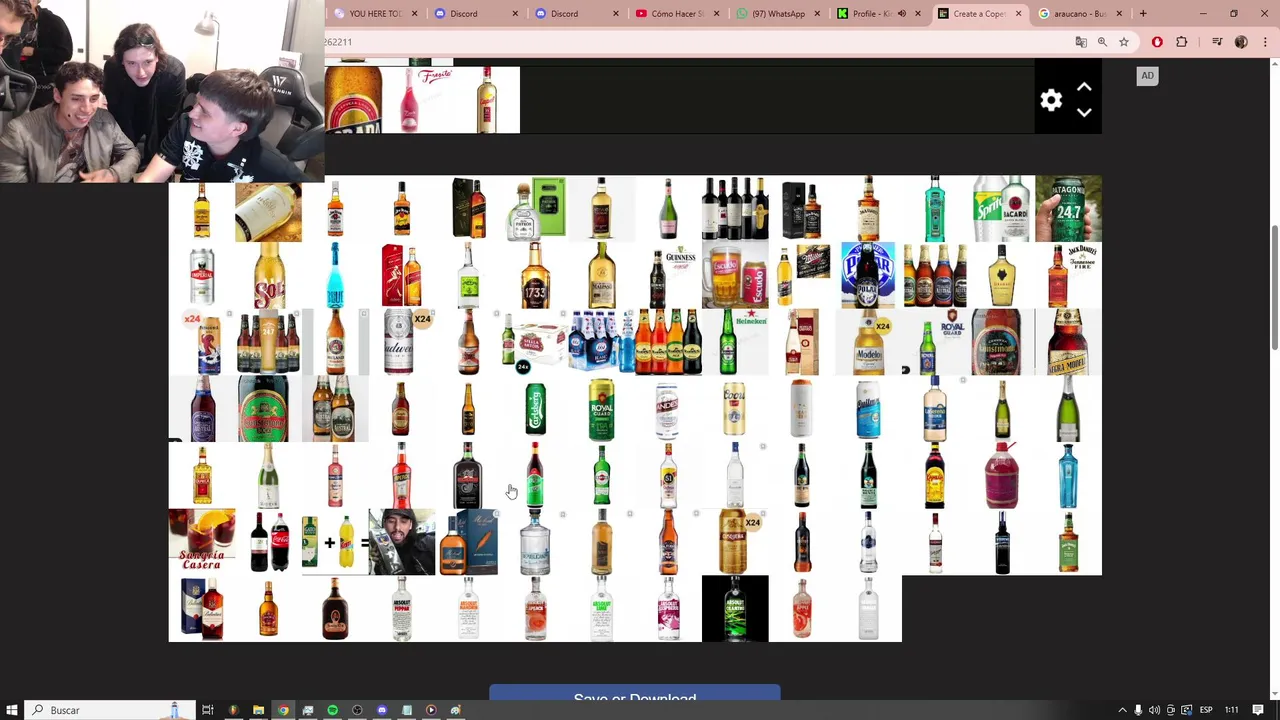Select the Stella Artois 24x pack image
This screenshot has width=1280, height=720.
535,342
